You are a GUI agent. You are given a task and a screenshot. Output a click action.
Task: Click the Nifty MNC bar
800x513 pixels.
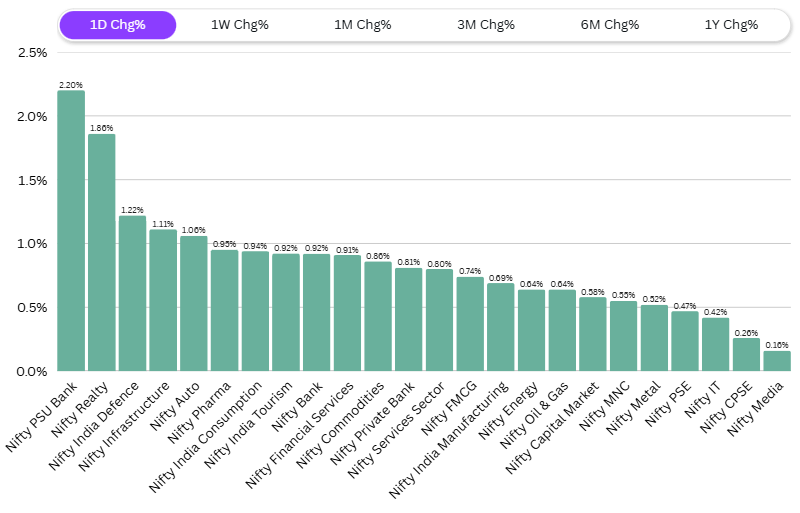tap(623, 336)
